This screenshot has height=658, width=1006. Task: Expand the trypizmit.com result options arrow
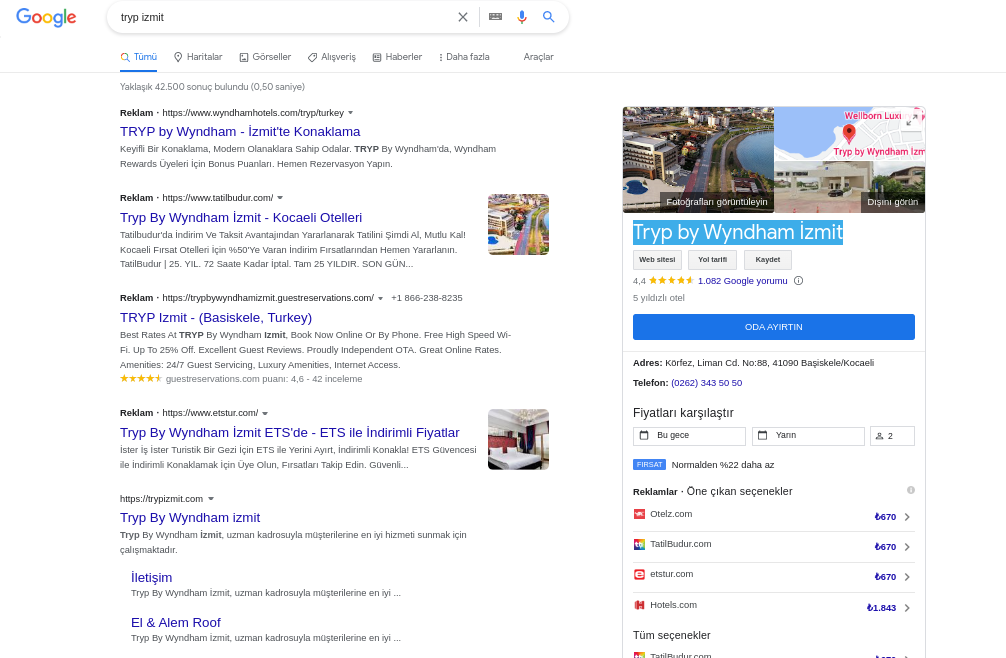tap(210, 499)
